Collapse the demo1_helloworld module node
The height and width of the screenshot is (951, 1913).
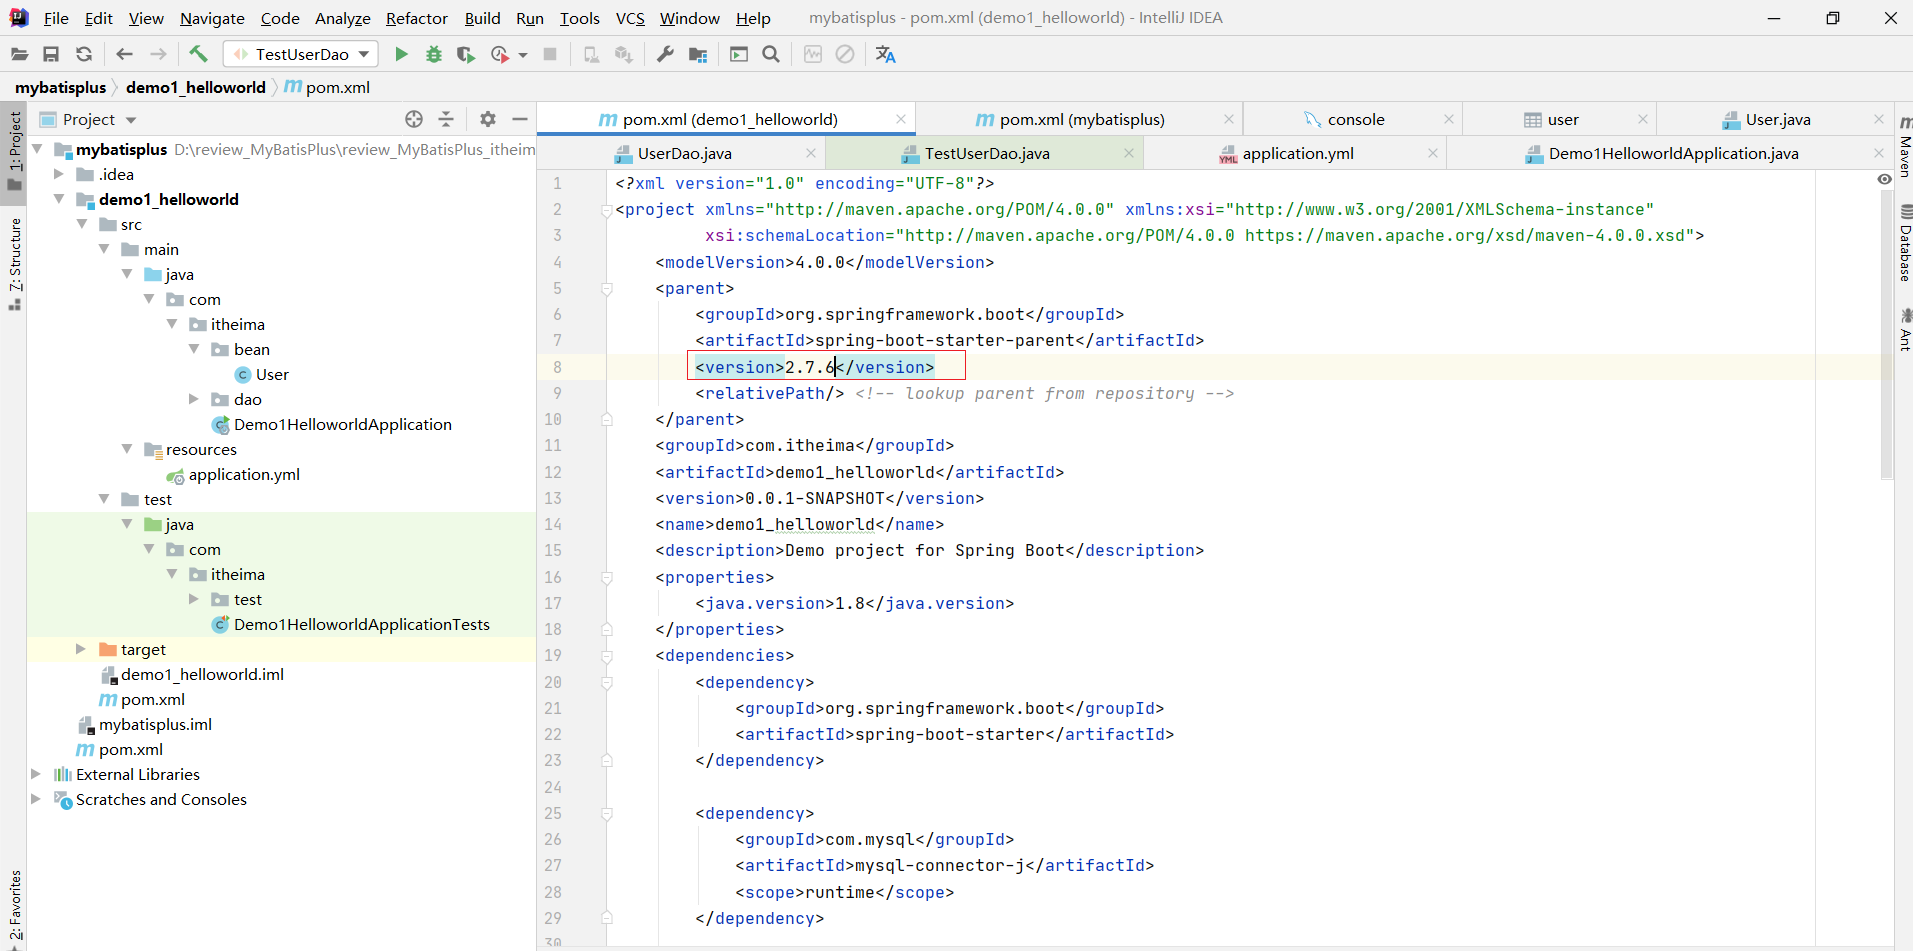coord(59,199)
